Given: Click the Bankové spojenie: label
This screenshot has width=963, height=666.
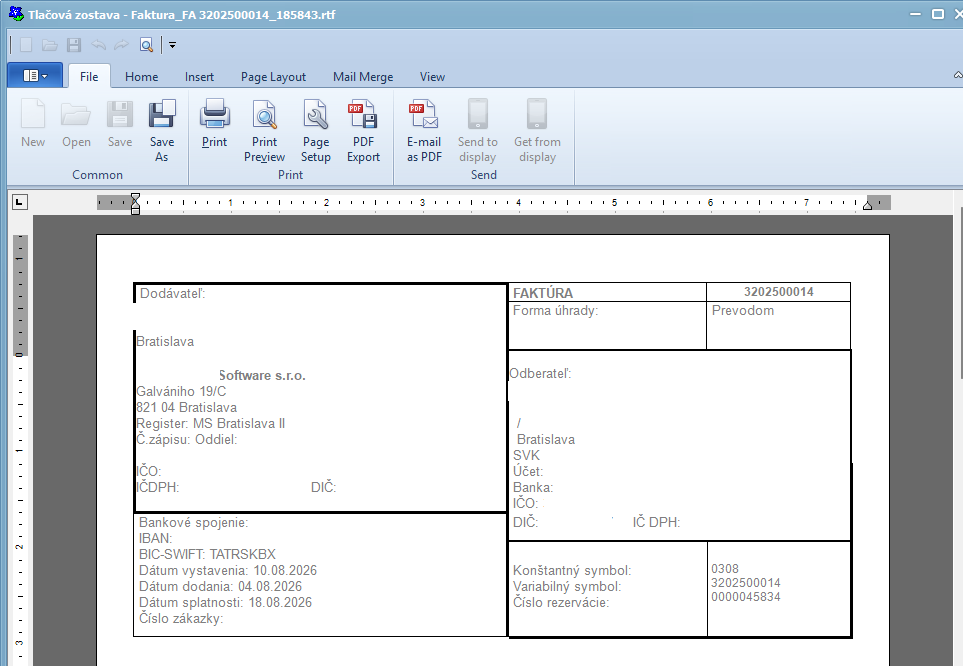Looking at the screenshot, I should tap(193, 523).
